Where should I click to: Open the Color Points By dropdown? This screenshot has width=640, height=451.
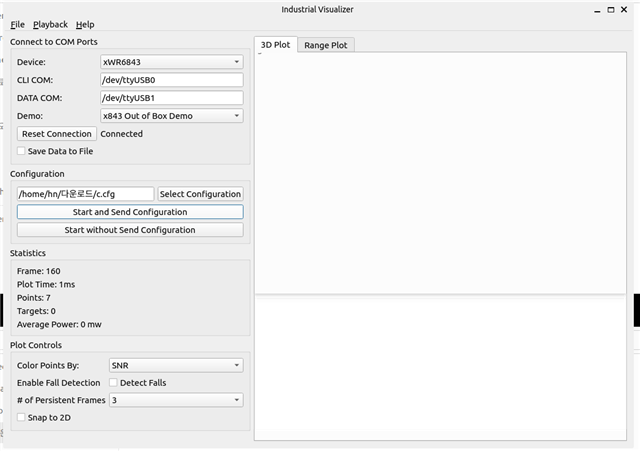point(176,365)
